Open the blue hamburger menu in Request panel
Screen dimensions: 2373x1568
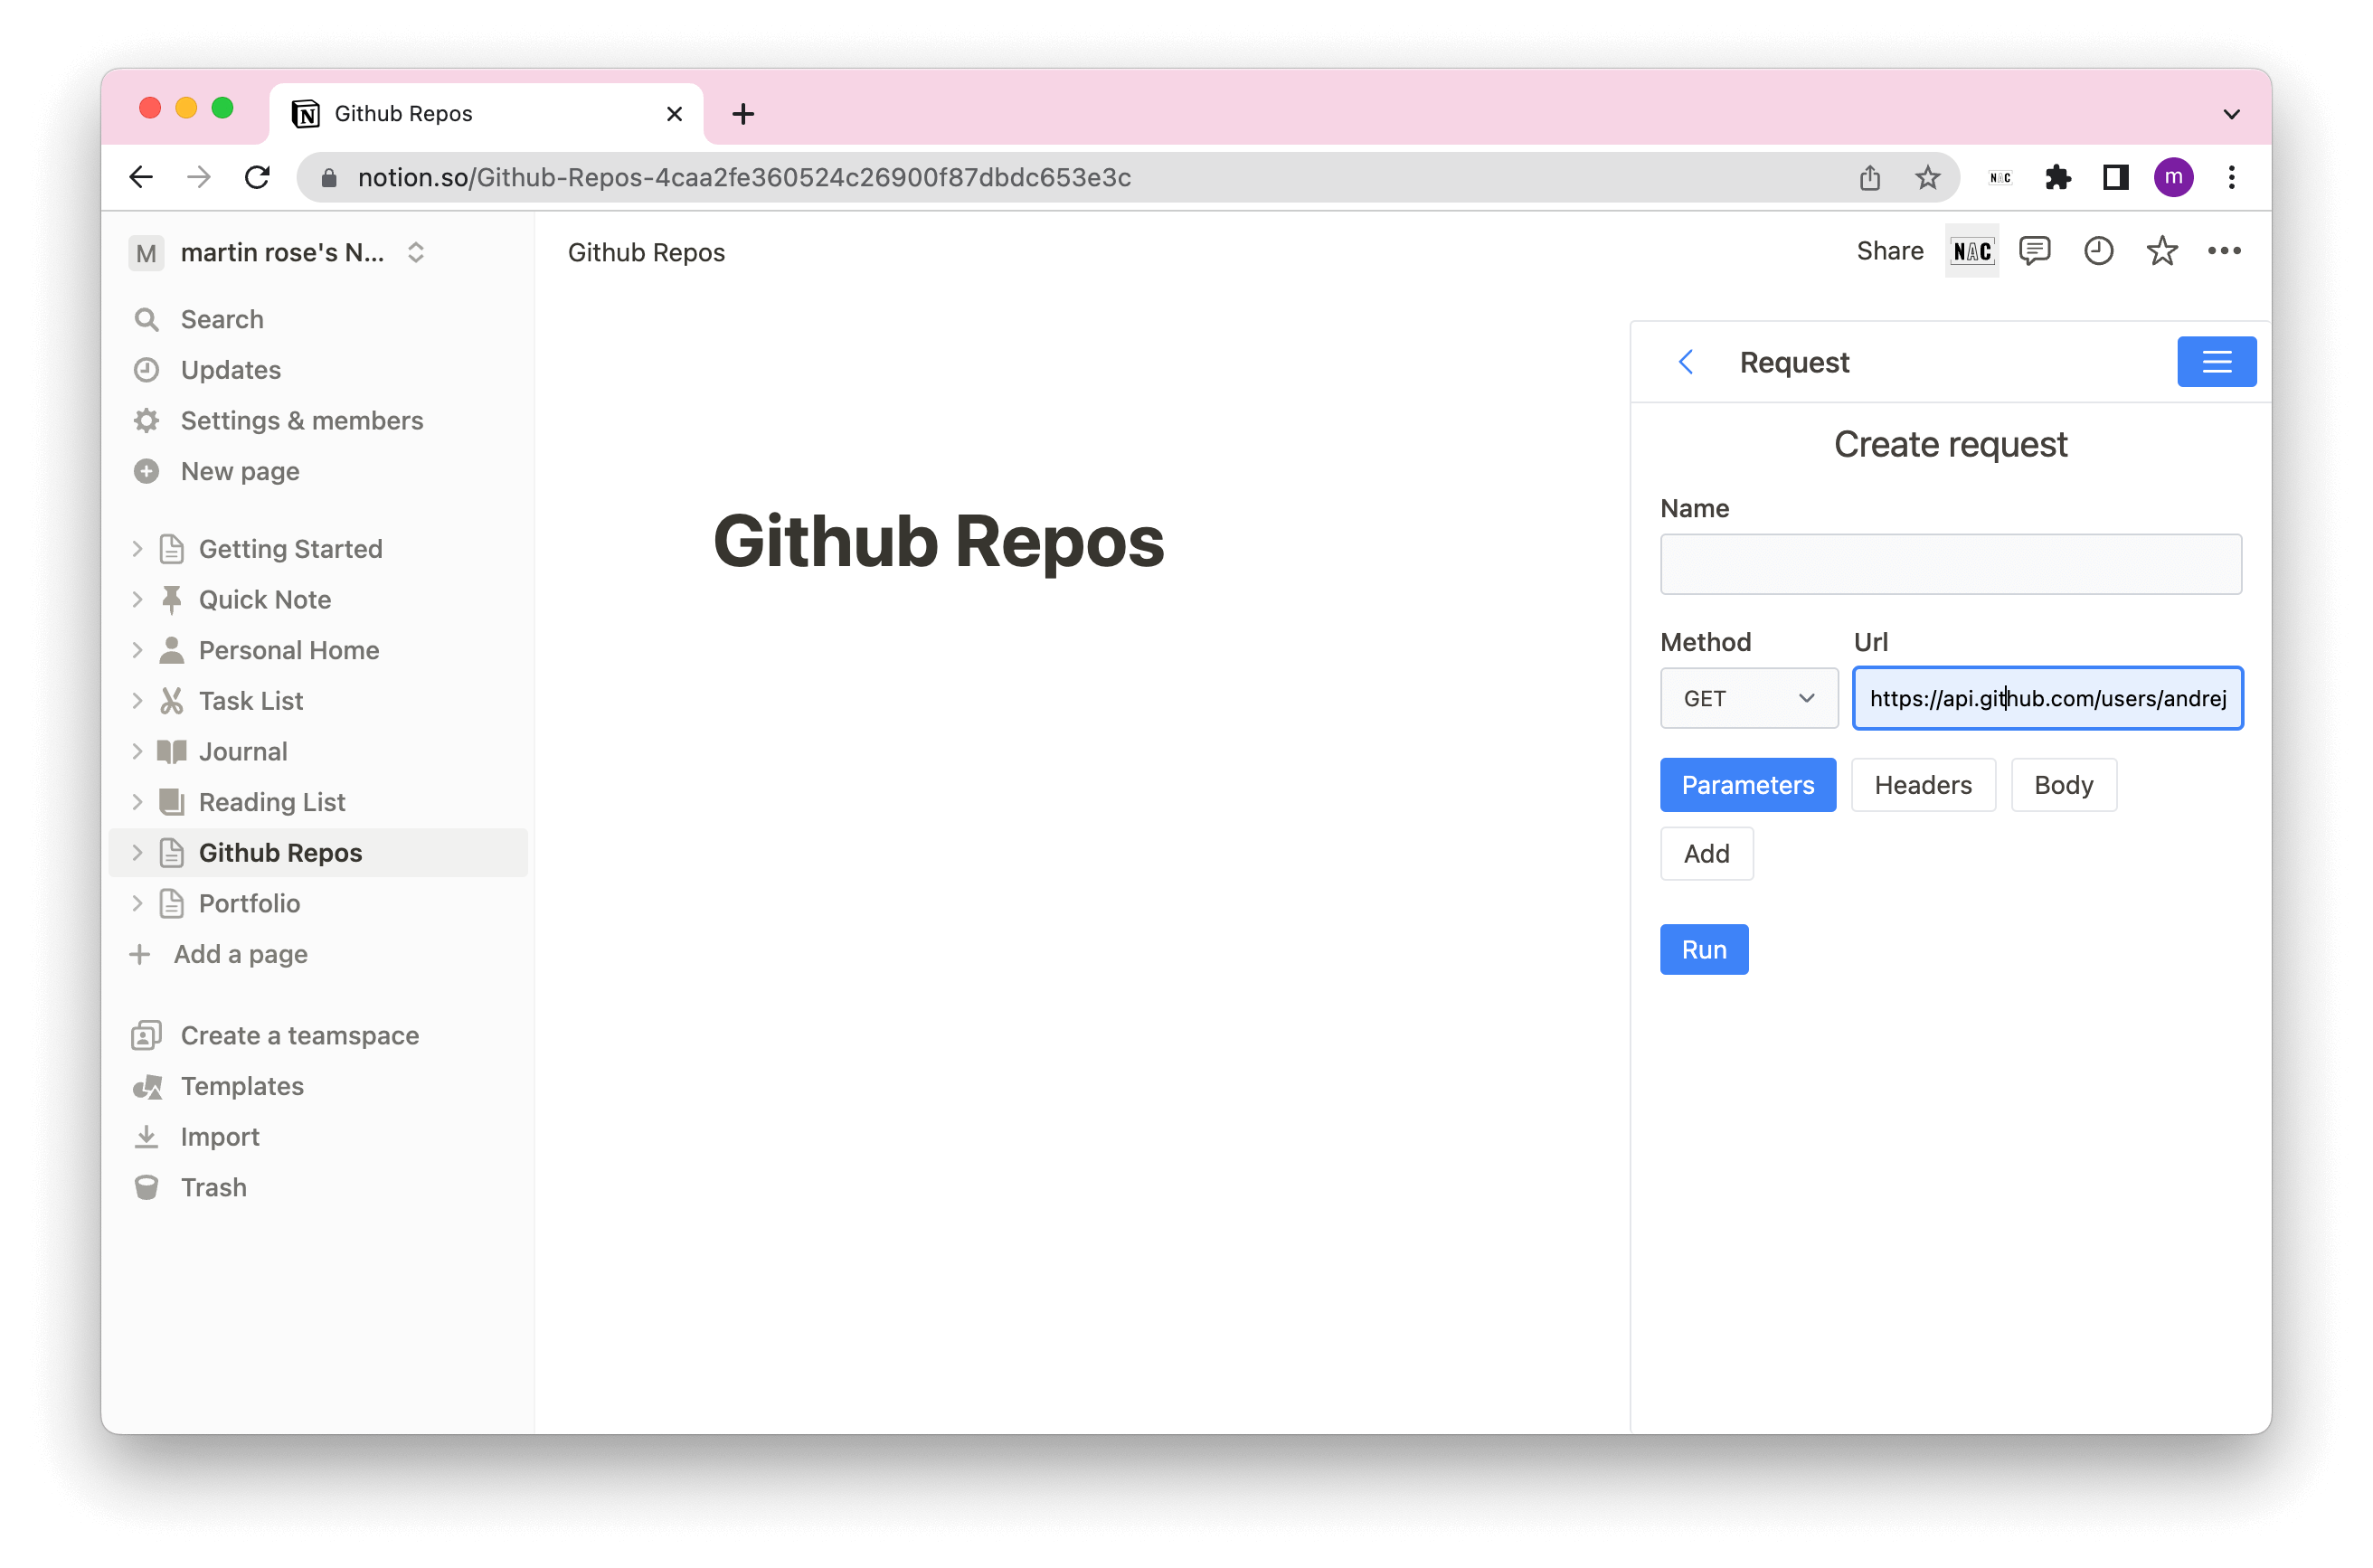point(2216,362)
